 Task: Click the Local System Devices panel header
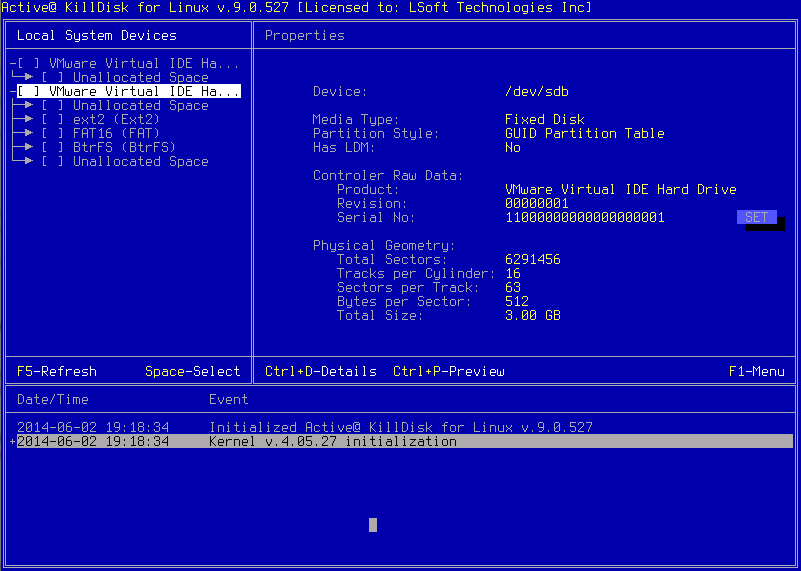(x=97, y=35)
